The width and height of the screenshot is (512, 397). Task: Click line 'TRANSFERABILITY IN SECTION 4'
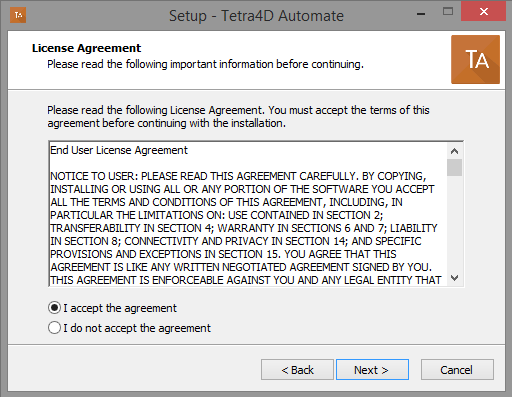(x=244, y=228)
